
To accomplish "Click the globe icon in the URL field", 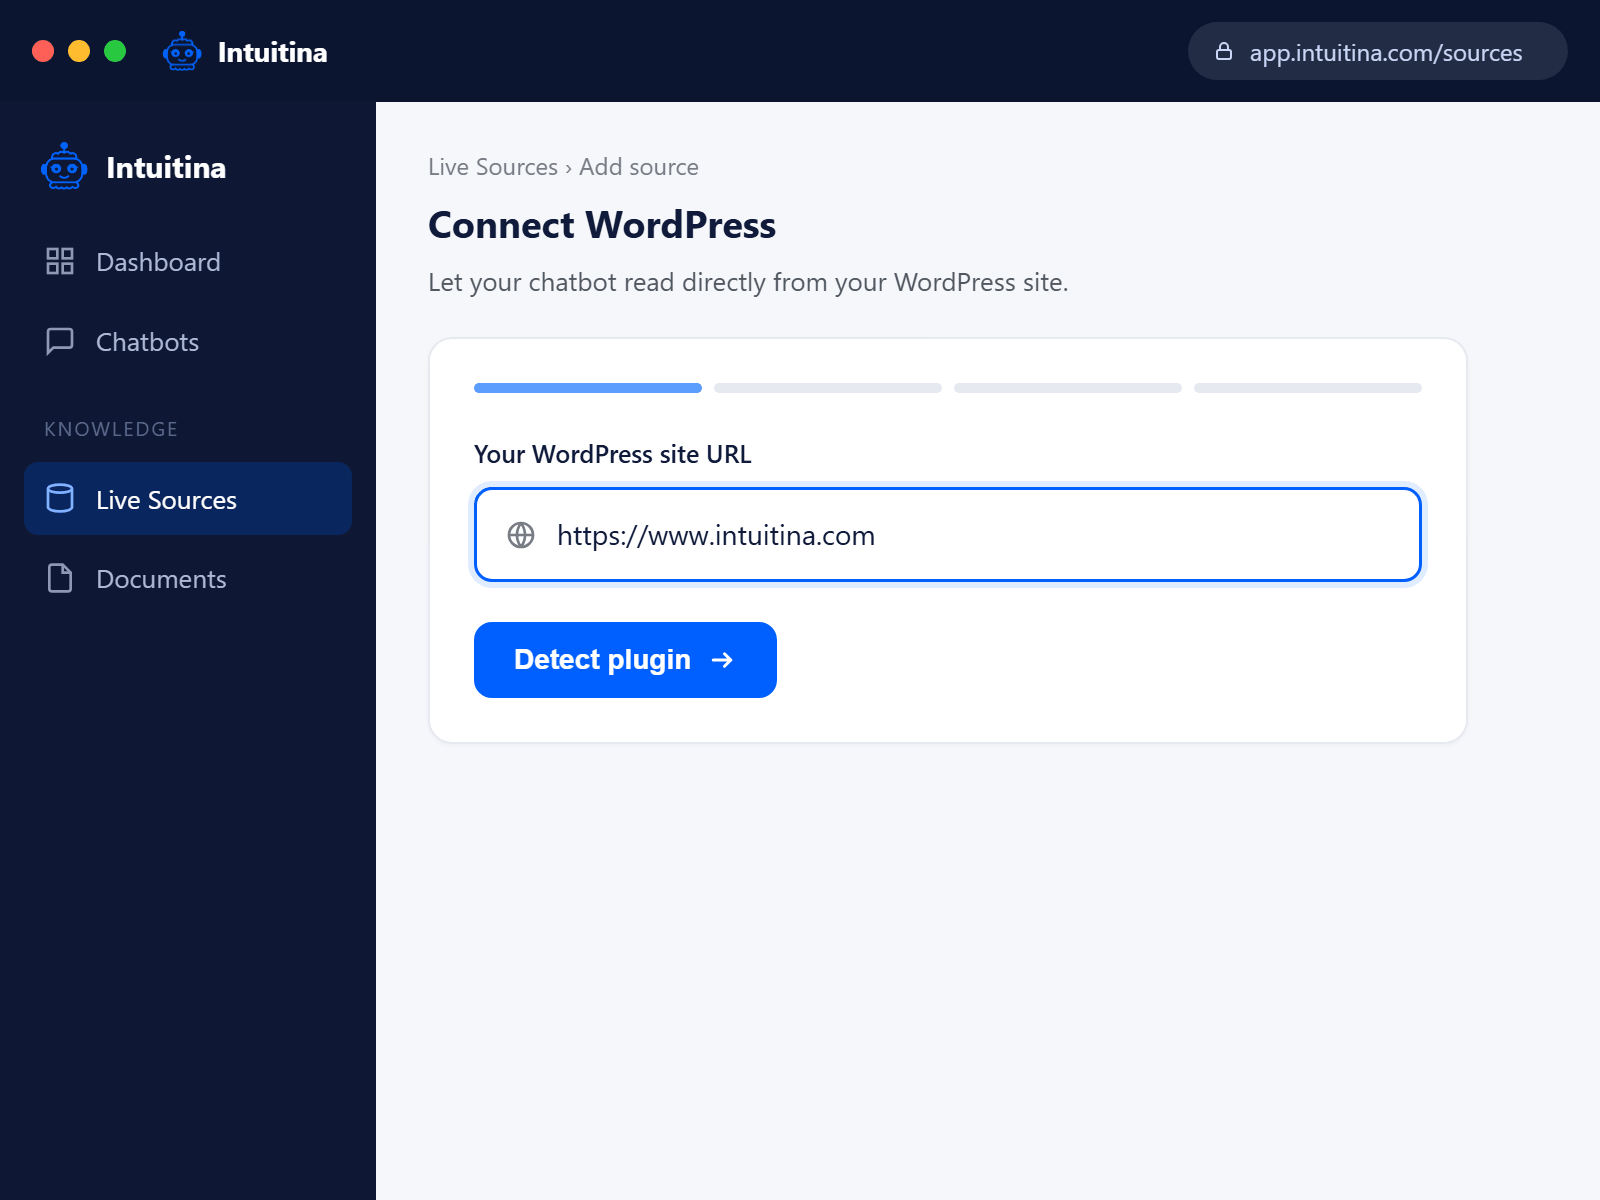I will click(x=521, y=535).
